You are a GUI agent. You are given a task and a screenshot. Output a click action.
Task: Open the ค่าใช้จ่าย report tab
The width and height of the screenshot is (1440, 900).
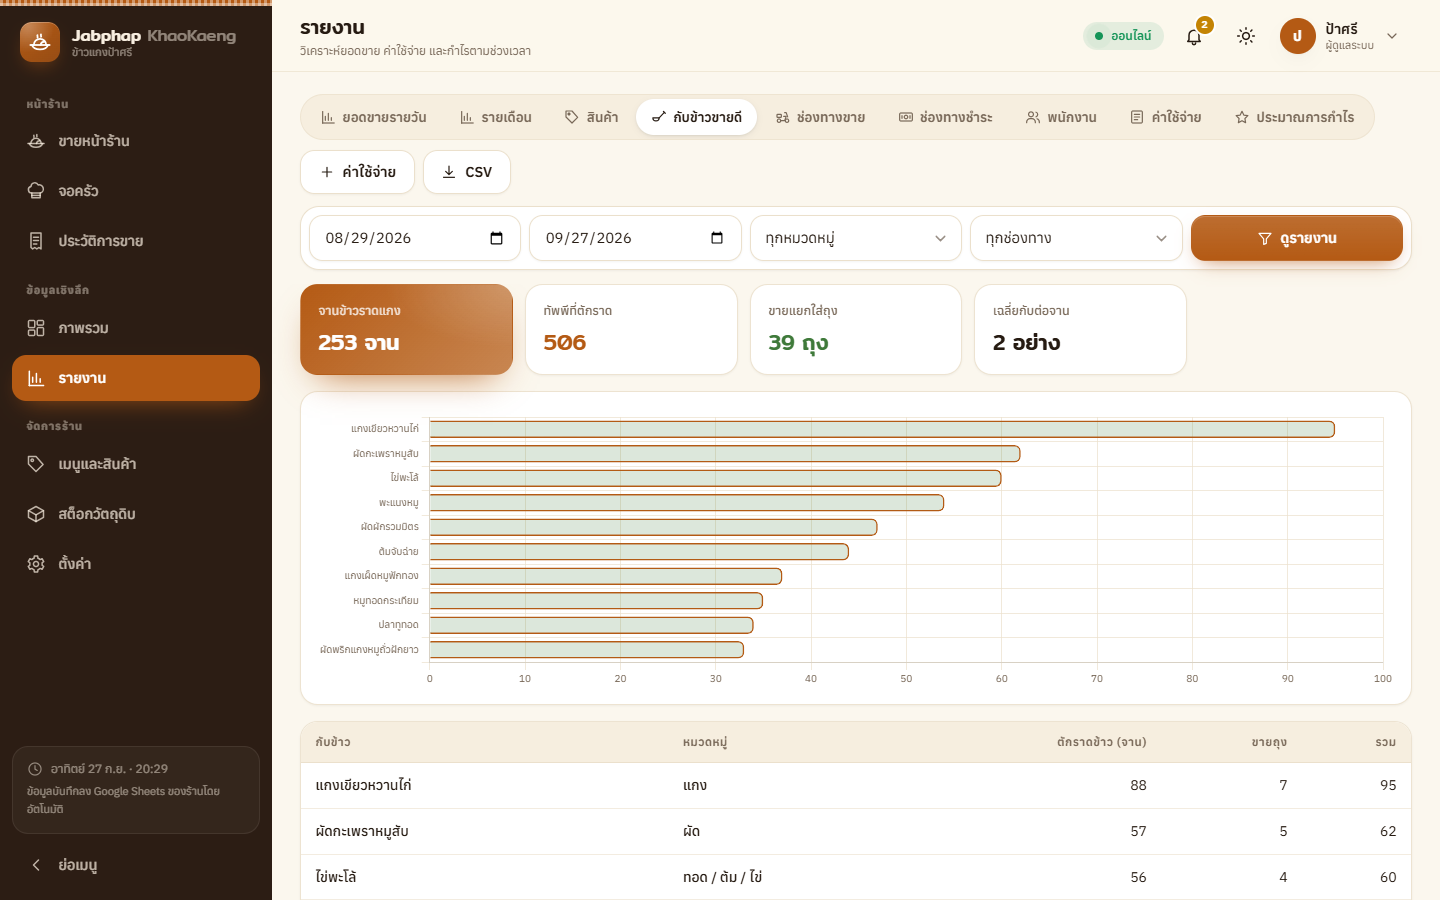pos(1166,117)
